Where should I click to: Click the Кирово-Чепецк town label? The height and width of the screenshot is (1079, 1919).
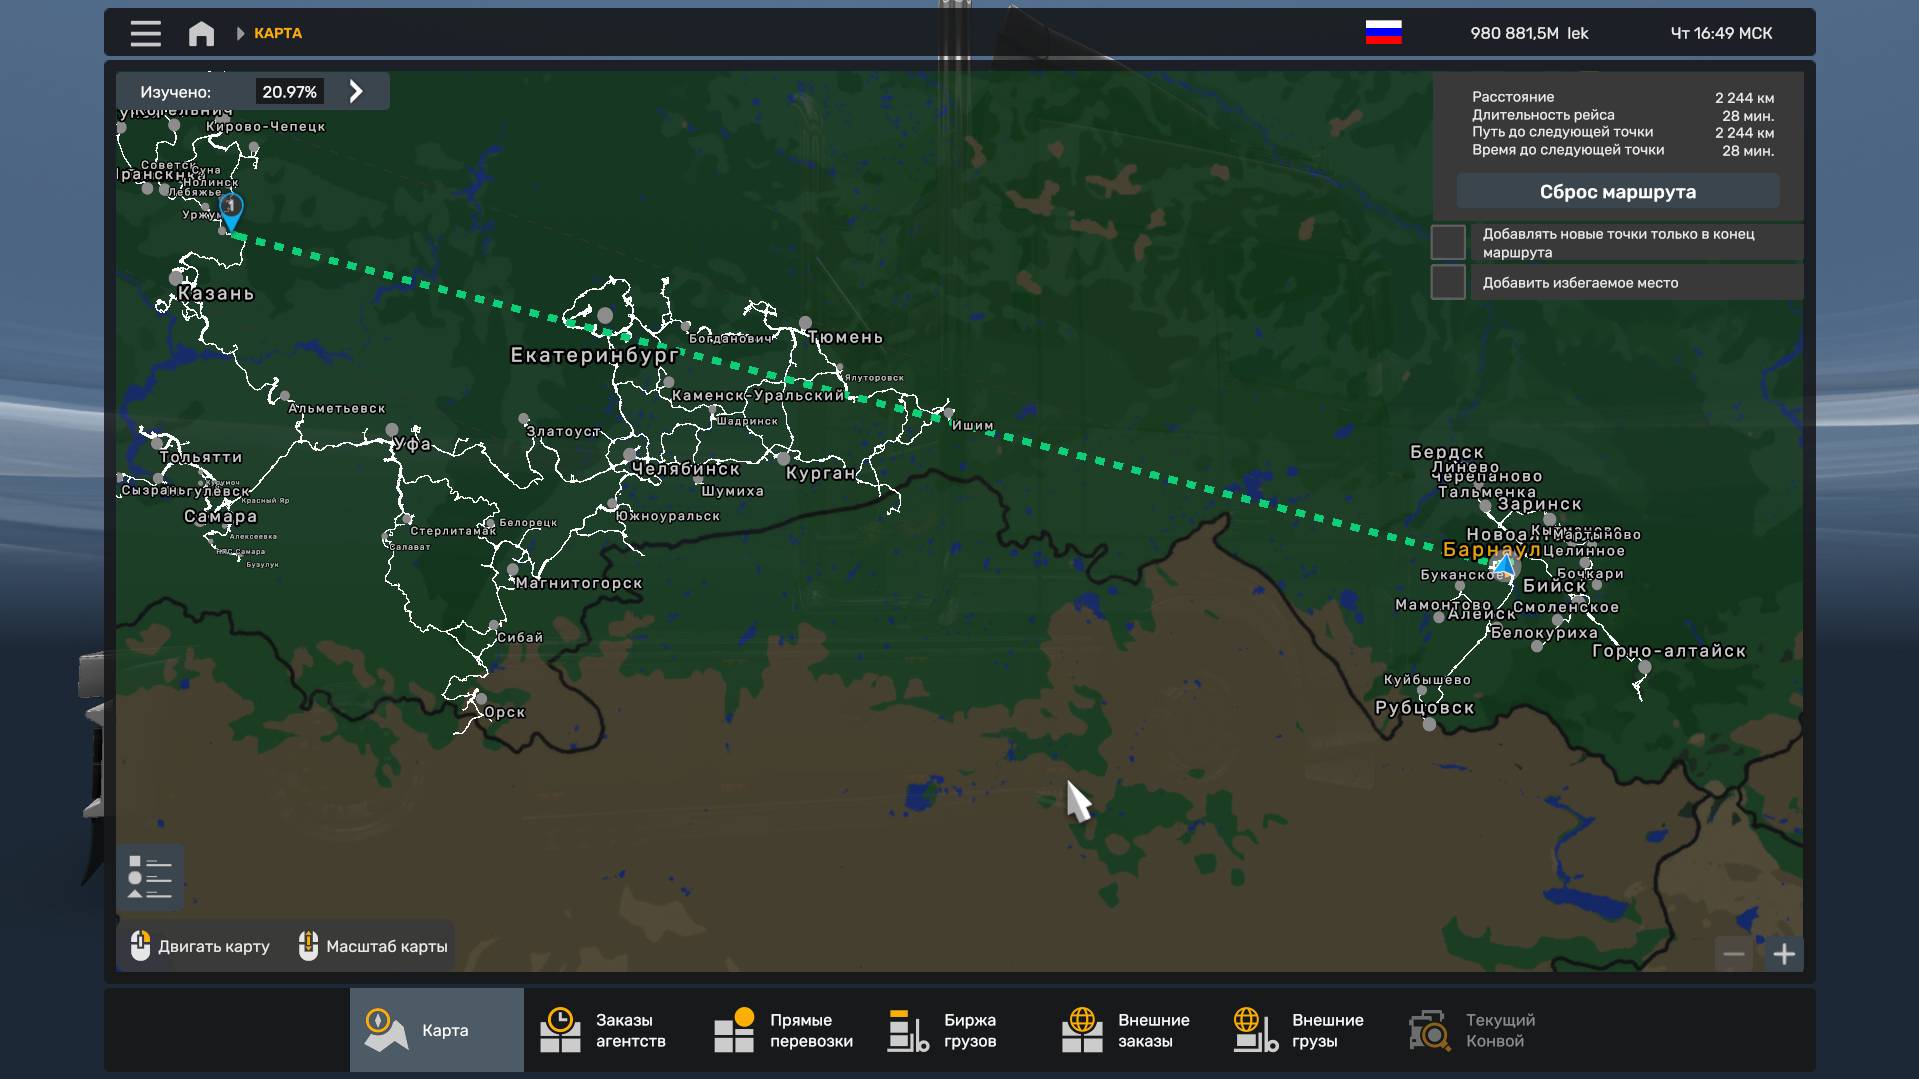pos(266,126)
